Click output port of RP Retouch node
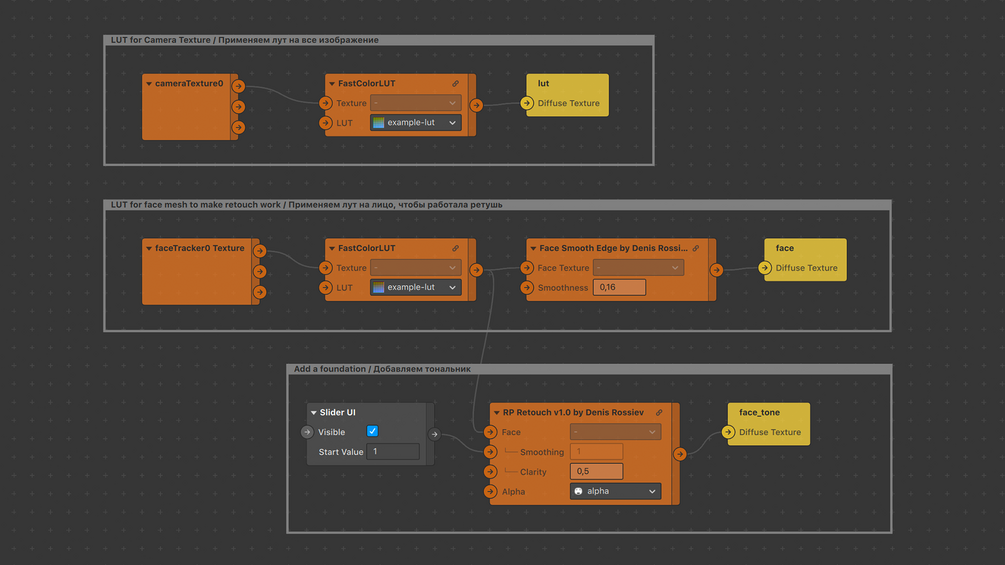 [x=679, y=454]
